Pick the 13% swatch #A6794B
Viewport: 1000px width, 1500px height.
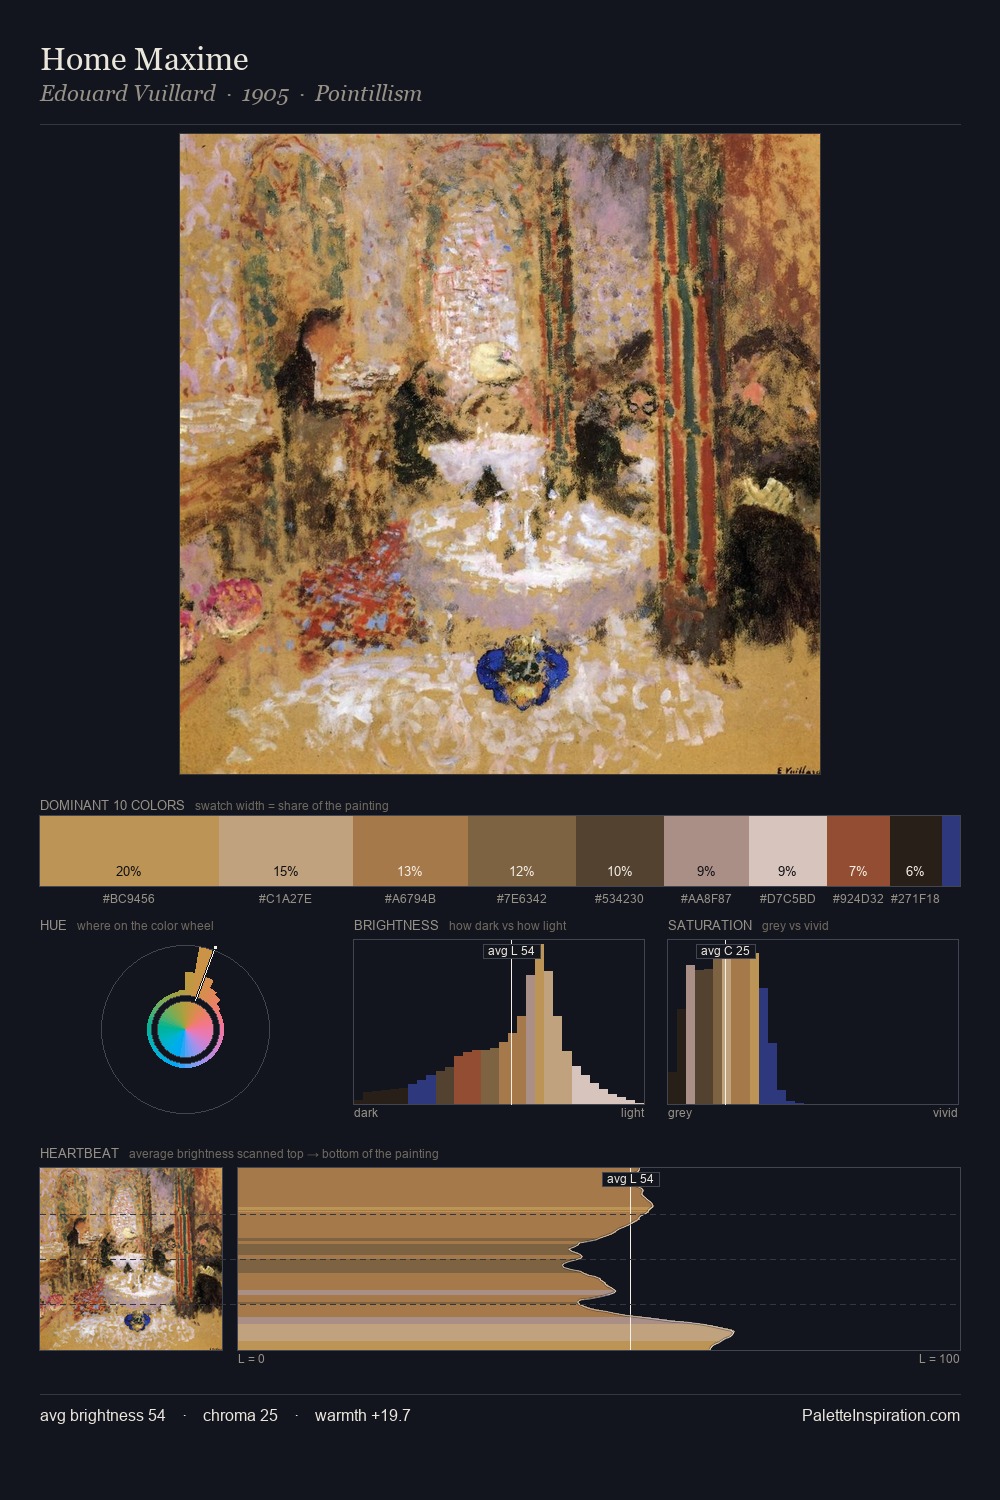click(x=410, y=851)
